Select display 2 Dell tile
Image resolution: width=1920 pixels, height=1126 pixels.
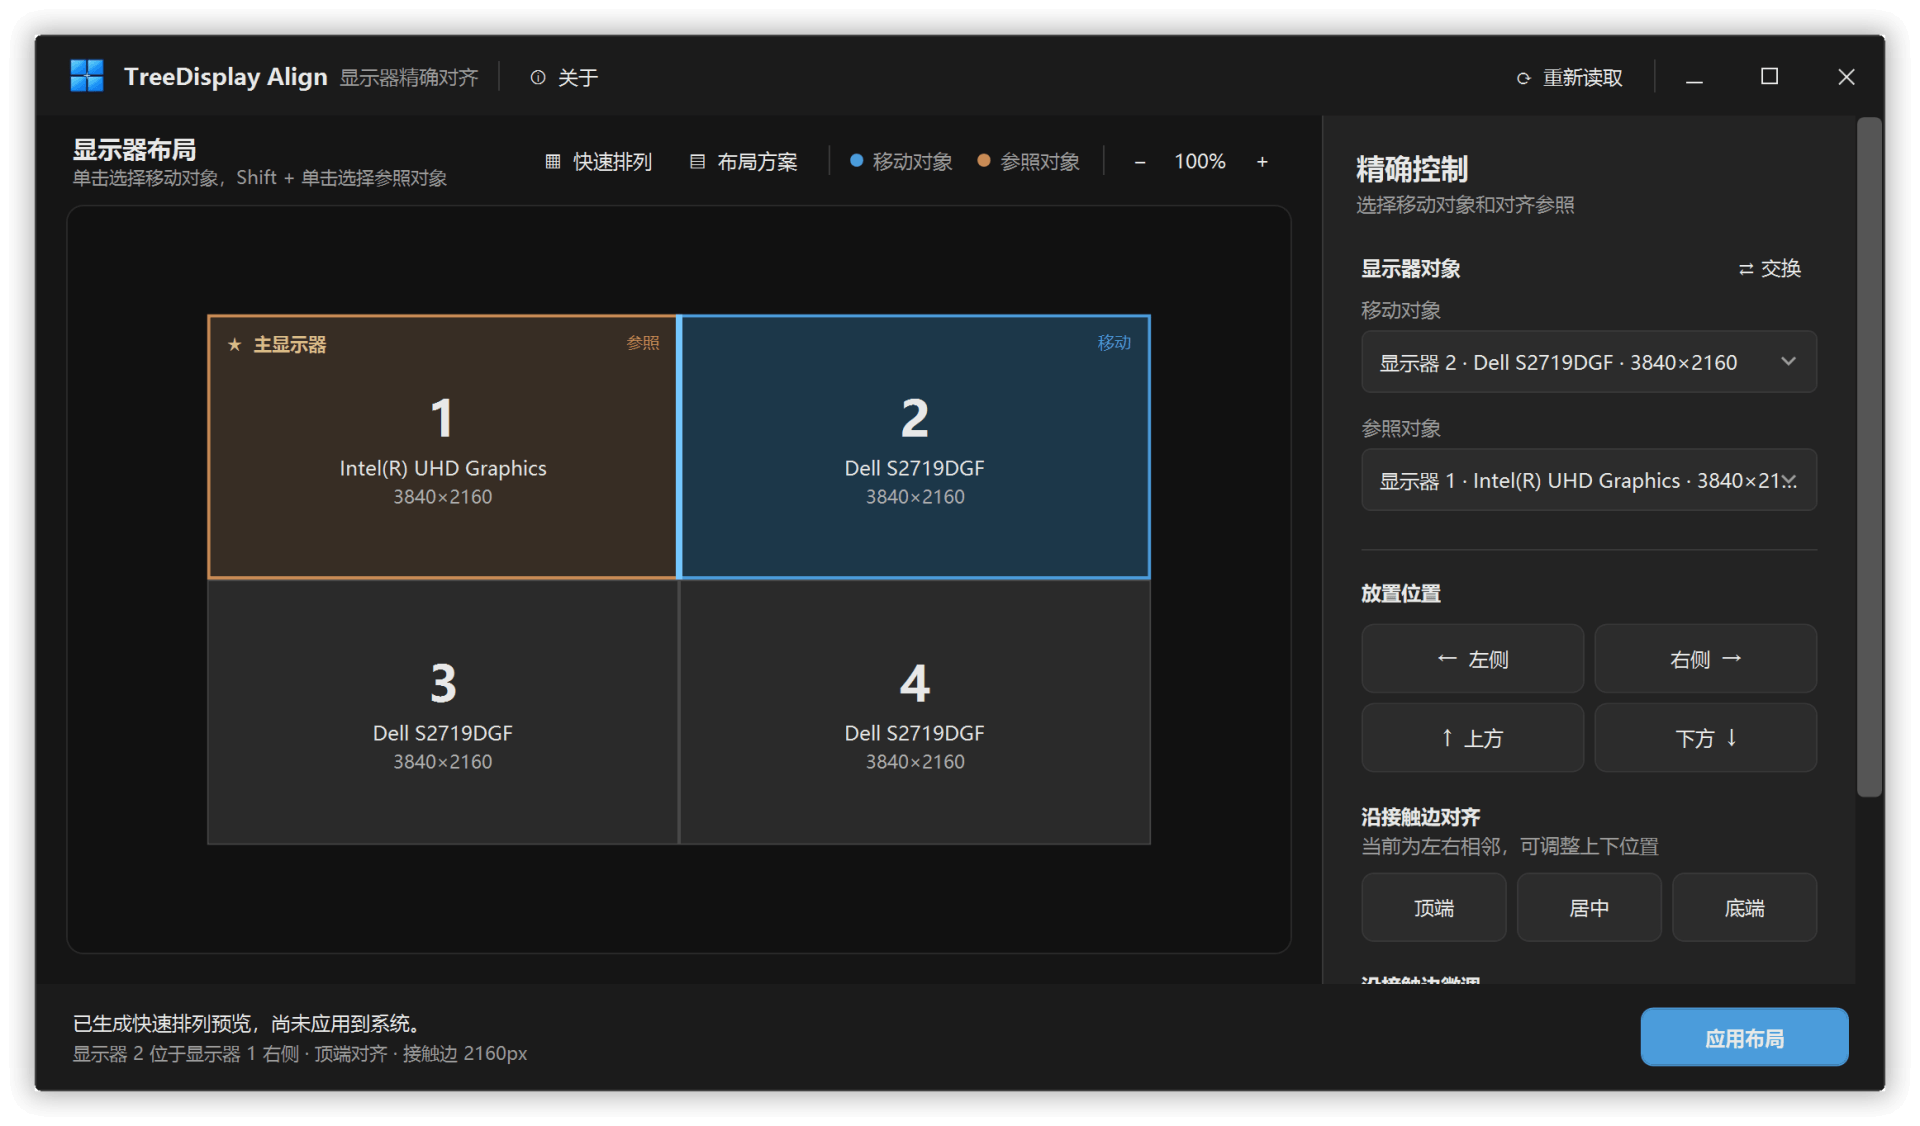click(x=915, y=447)
